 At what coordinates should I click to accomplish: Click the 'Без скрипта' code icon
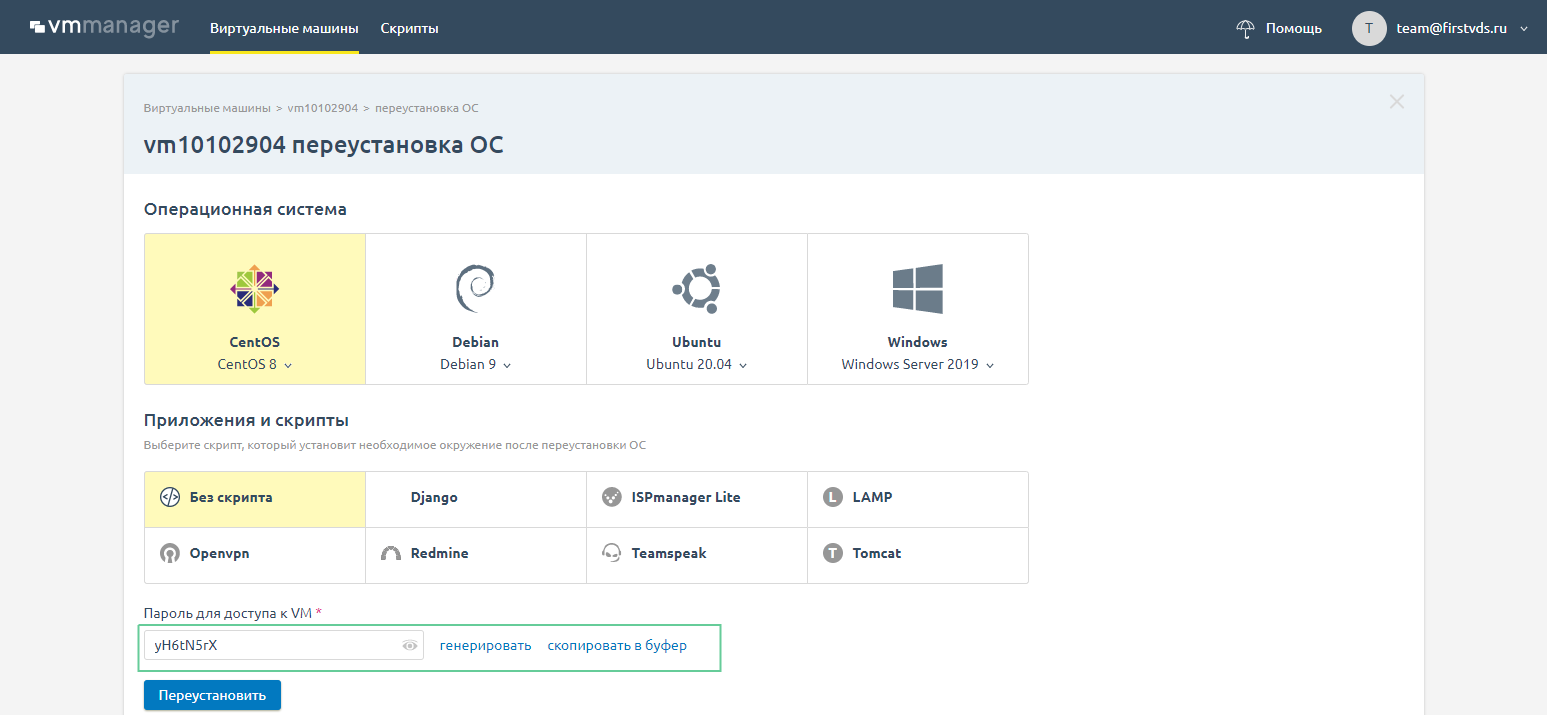click(170, 497)
